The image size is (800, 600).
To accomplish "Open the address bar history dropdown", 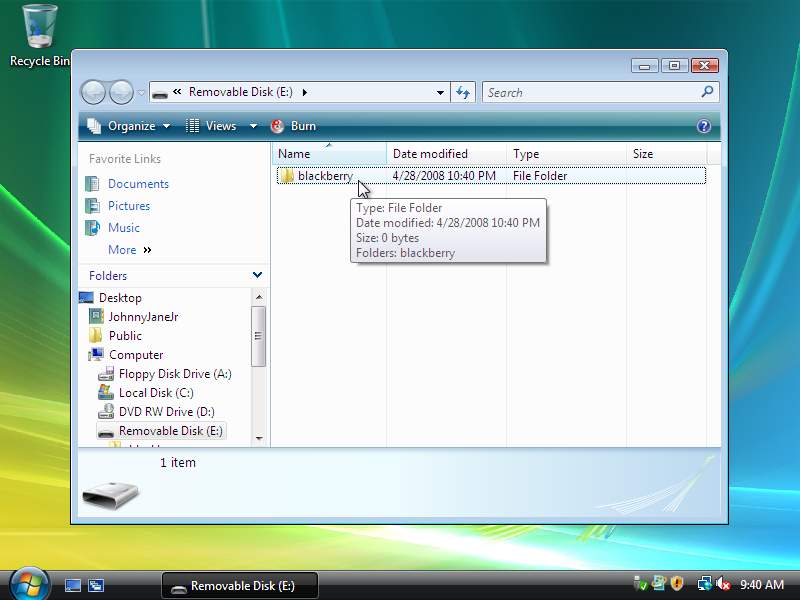I will pyautogui.click(x=440, y=93).
